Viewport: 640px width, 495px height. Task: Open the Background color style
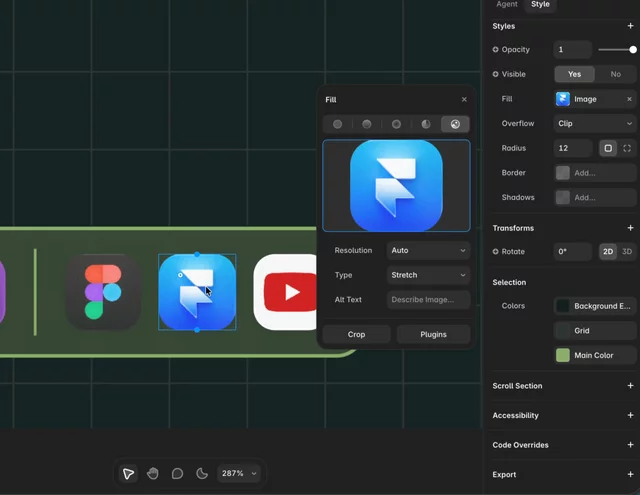[595, 306]
